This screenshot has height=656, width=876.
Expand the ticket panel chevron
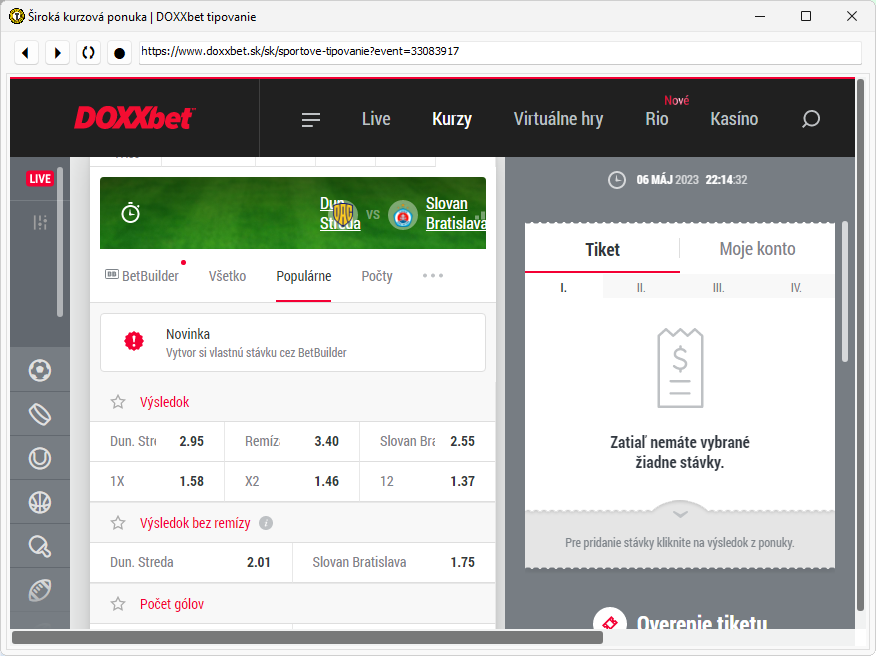coord(680,514)
